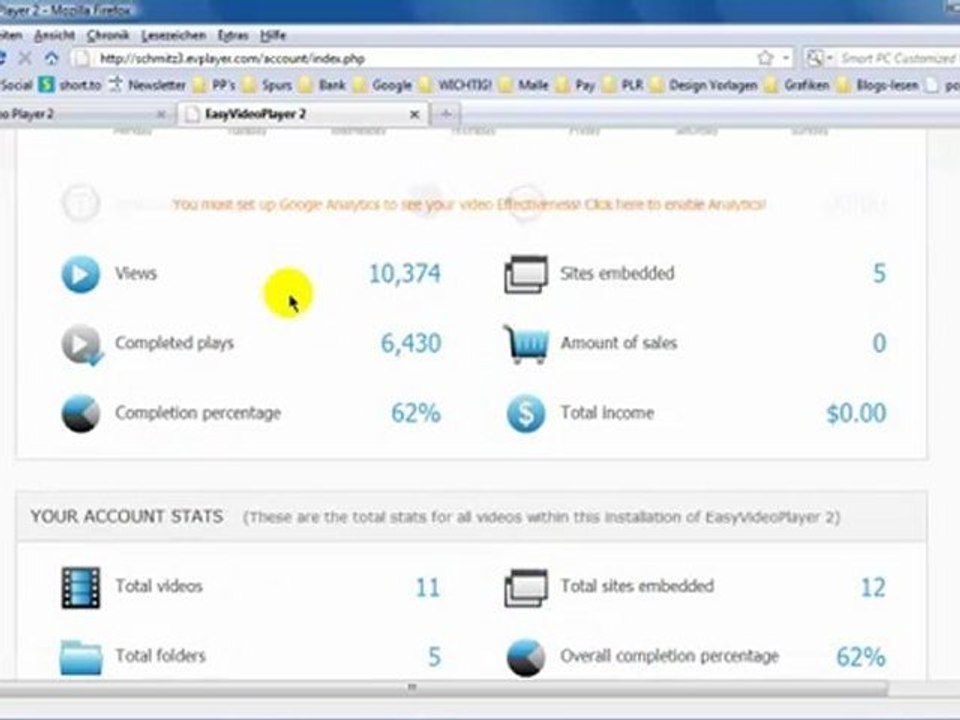This screenshot has width=960, height=720.
Task: Click the Stop loading X toolbar button
Action: [x=25, y=58]
